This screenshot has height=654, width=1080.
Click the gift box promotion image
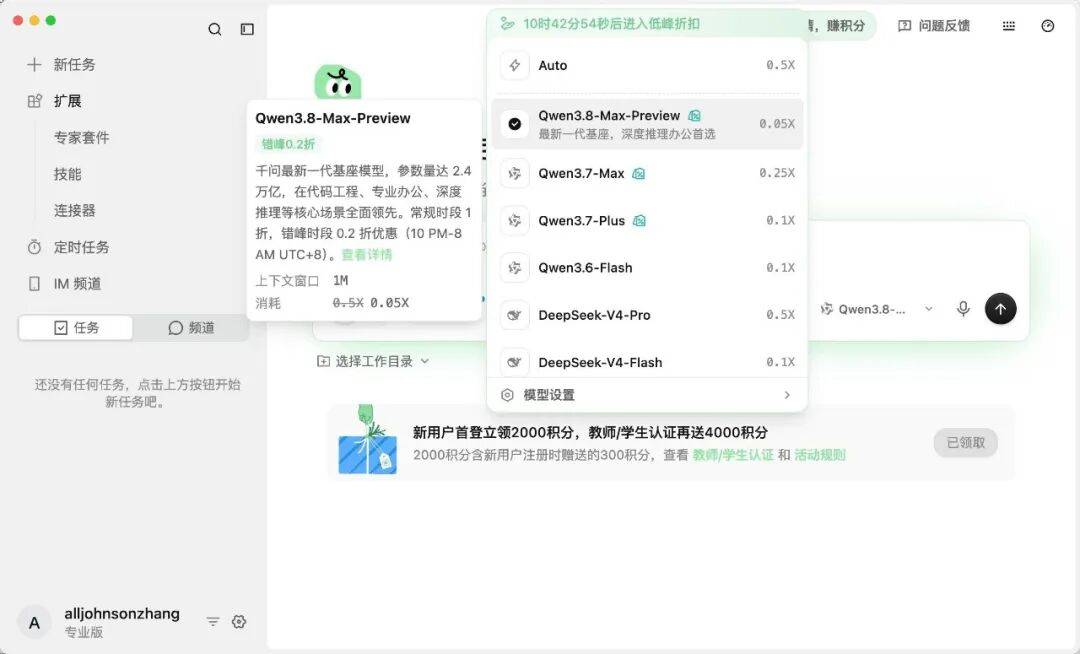click(368, 440)
